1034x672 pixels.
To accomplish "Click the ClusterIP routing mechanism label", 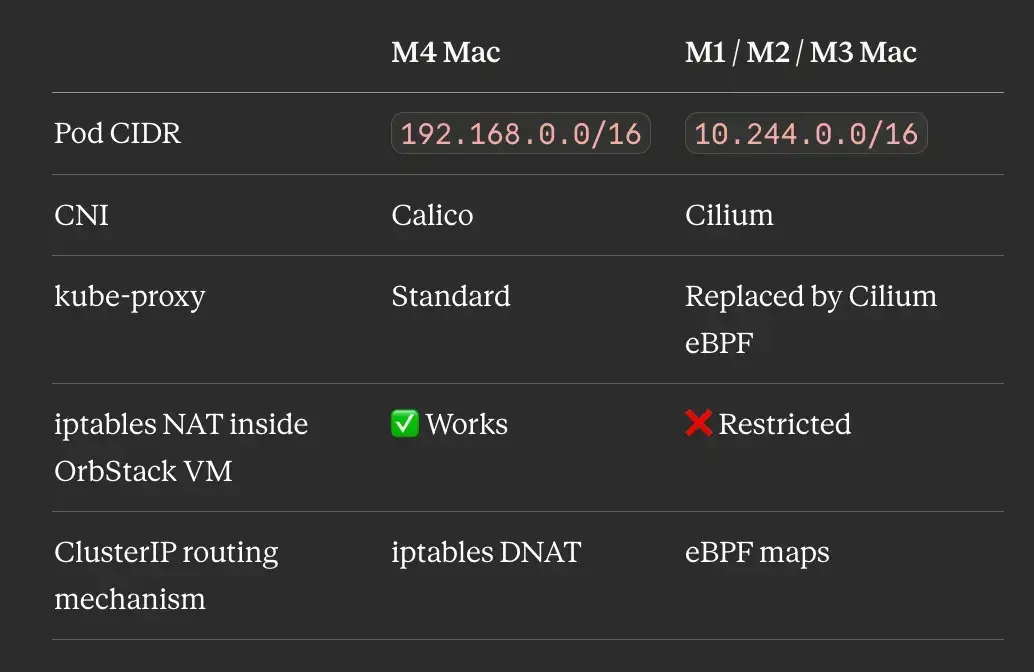I will coord(166,575).
